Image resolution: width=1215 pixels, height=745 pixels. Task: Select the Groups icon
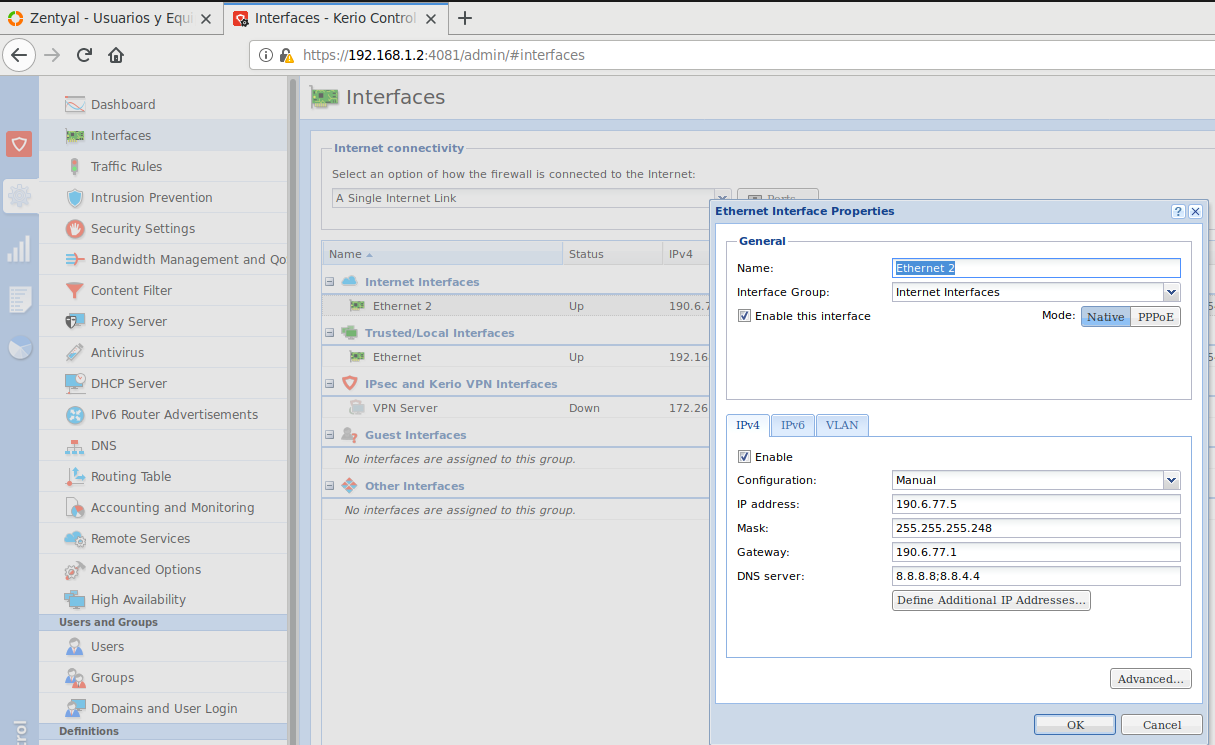pos(75,677)
